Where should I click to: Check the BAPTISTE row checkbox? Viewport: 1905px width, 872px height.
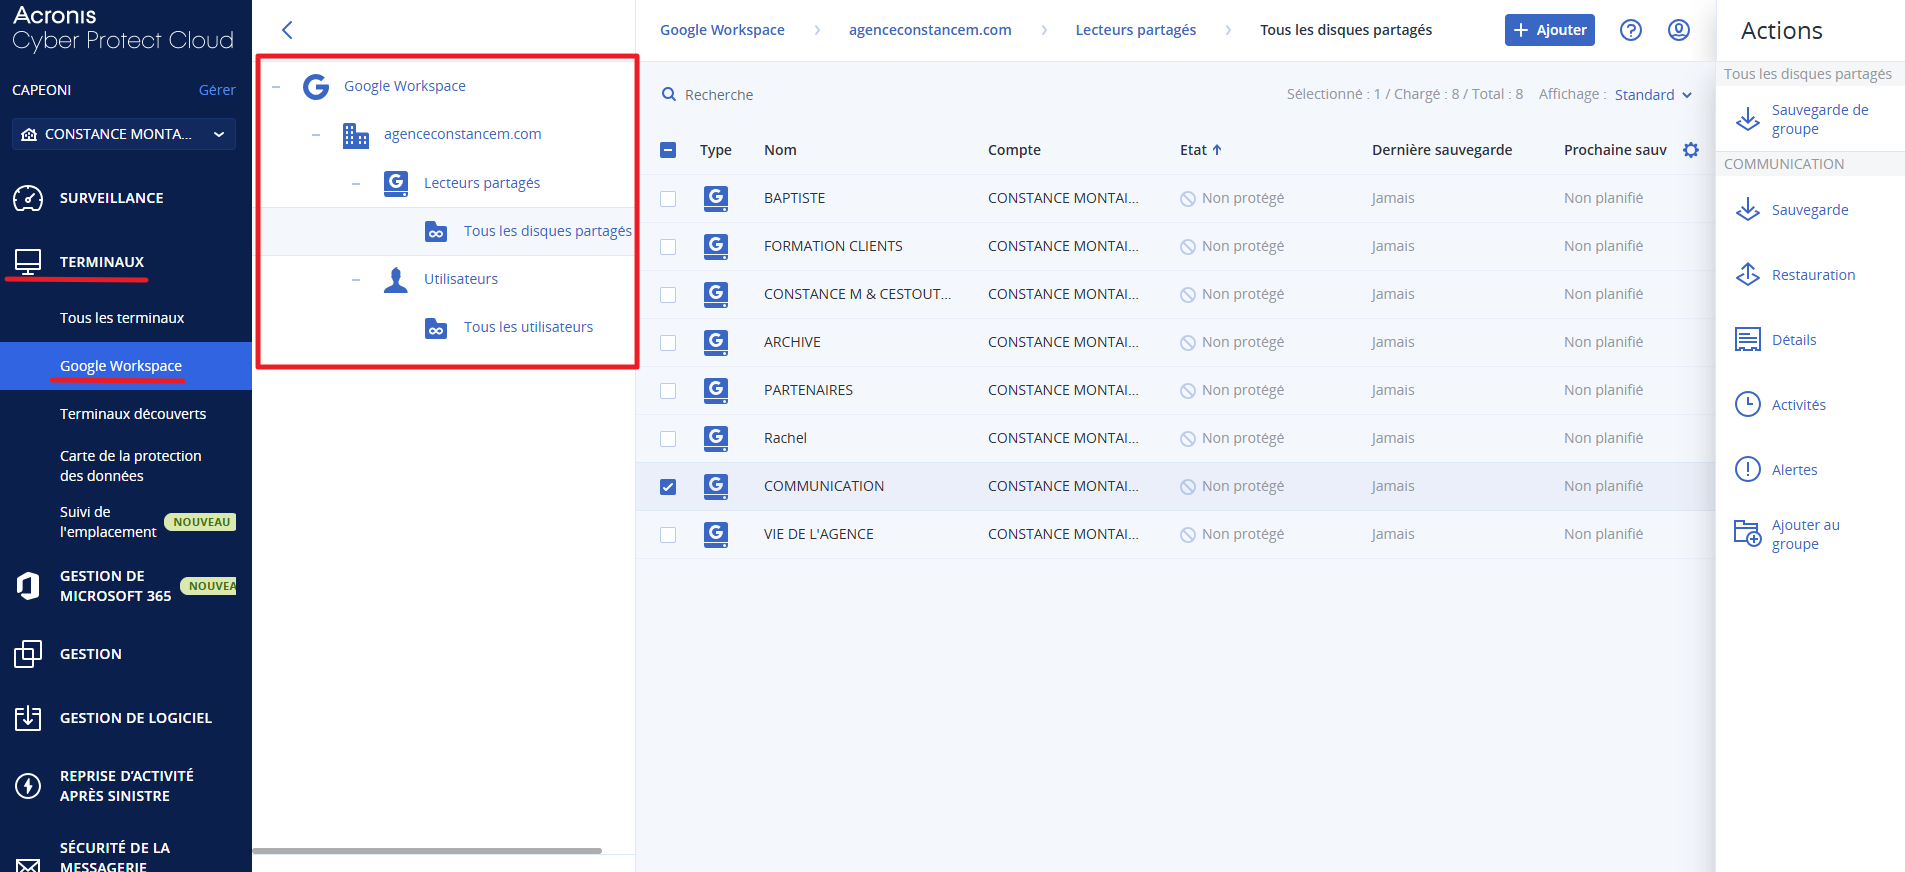click(x=668, y=199)
